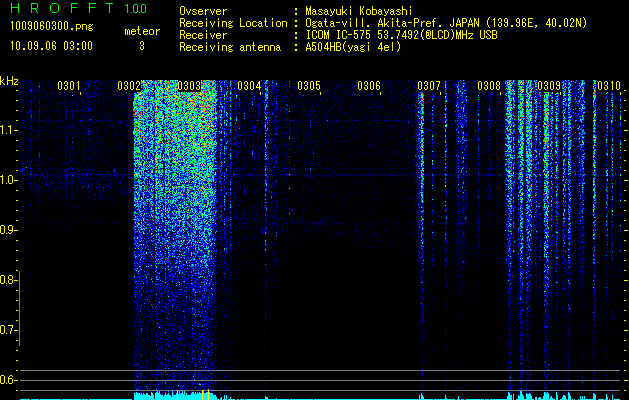Click the 1.1 frequency axis label
This screenshot has width=629, height=400.
[x=7, y=130]
